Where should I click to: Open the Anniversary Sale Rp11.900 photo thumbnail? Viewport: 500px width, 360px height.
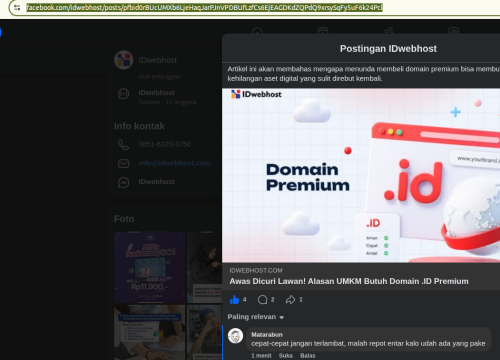click(149, 267)
